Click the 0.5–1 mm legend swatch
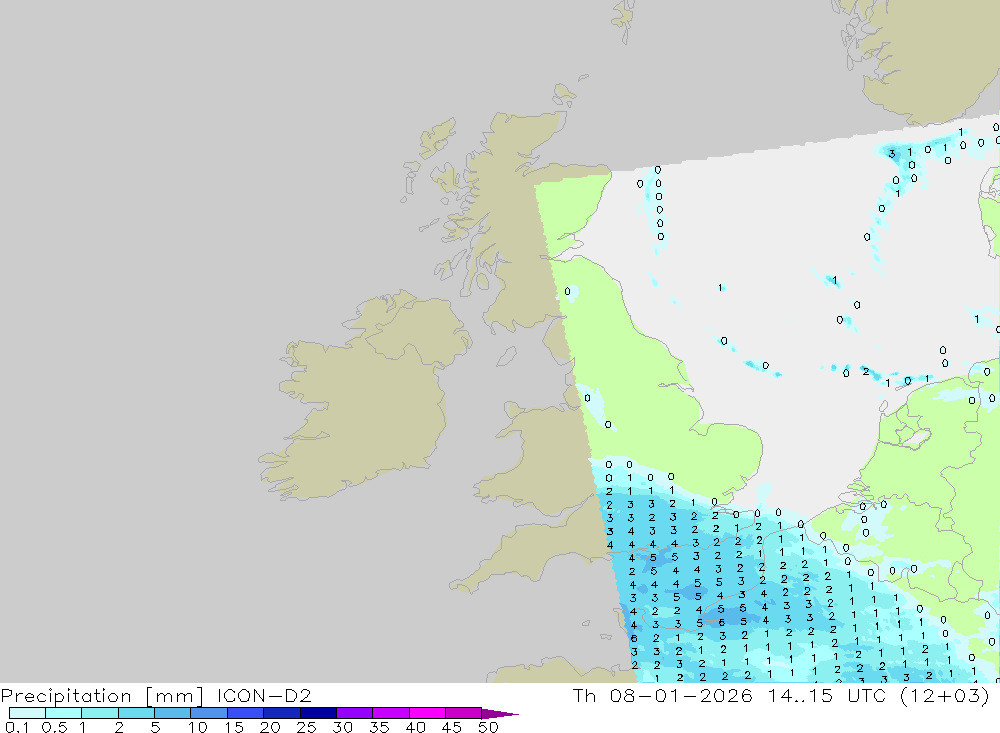Viewport: 1000px width, 733px height. 63,713
